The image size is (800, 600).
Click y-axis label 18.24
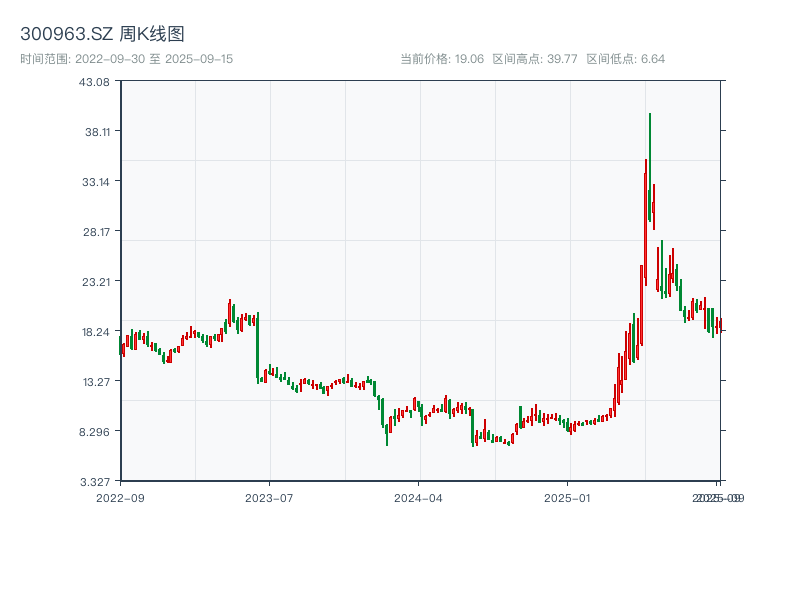(96, 332)
